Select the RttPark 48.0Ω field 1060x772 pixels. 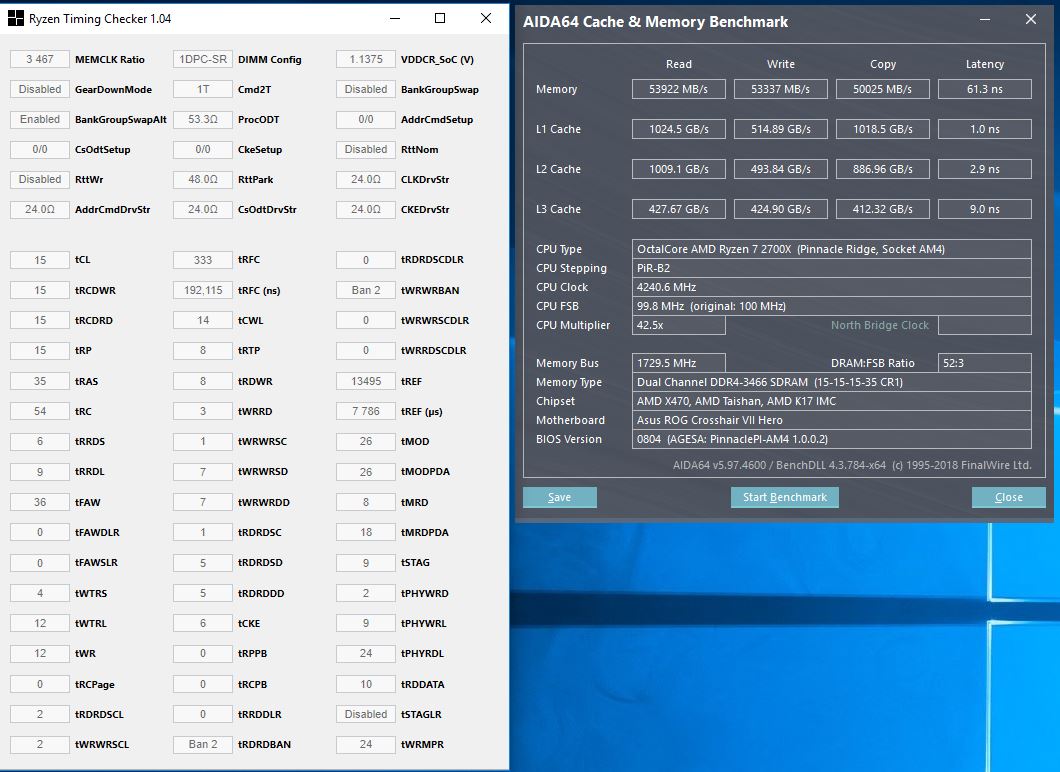(203, 180)
